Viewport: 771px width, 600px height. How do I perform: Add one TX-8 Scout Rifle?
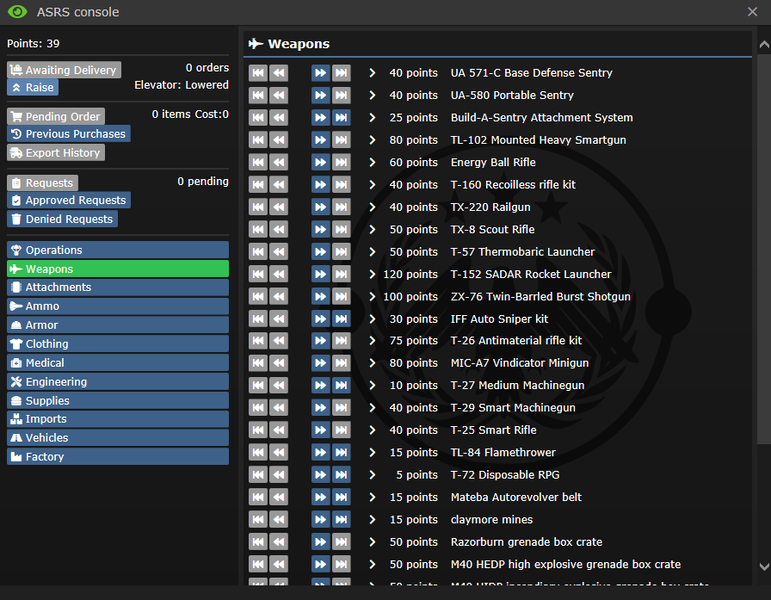pos(320,230)
